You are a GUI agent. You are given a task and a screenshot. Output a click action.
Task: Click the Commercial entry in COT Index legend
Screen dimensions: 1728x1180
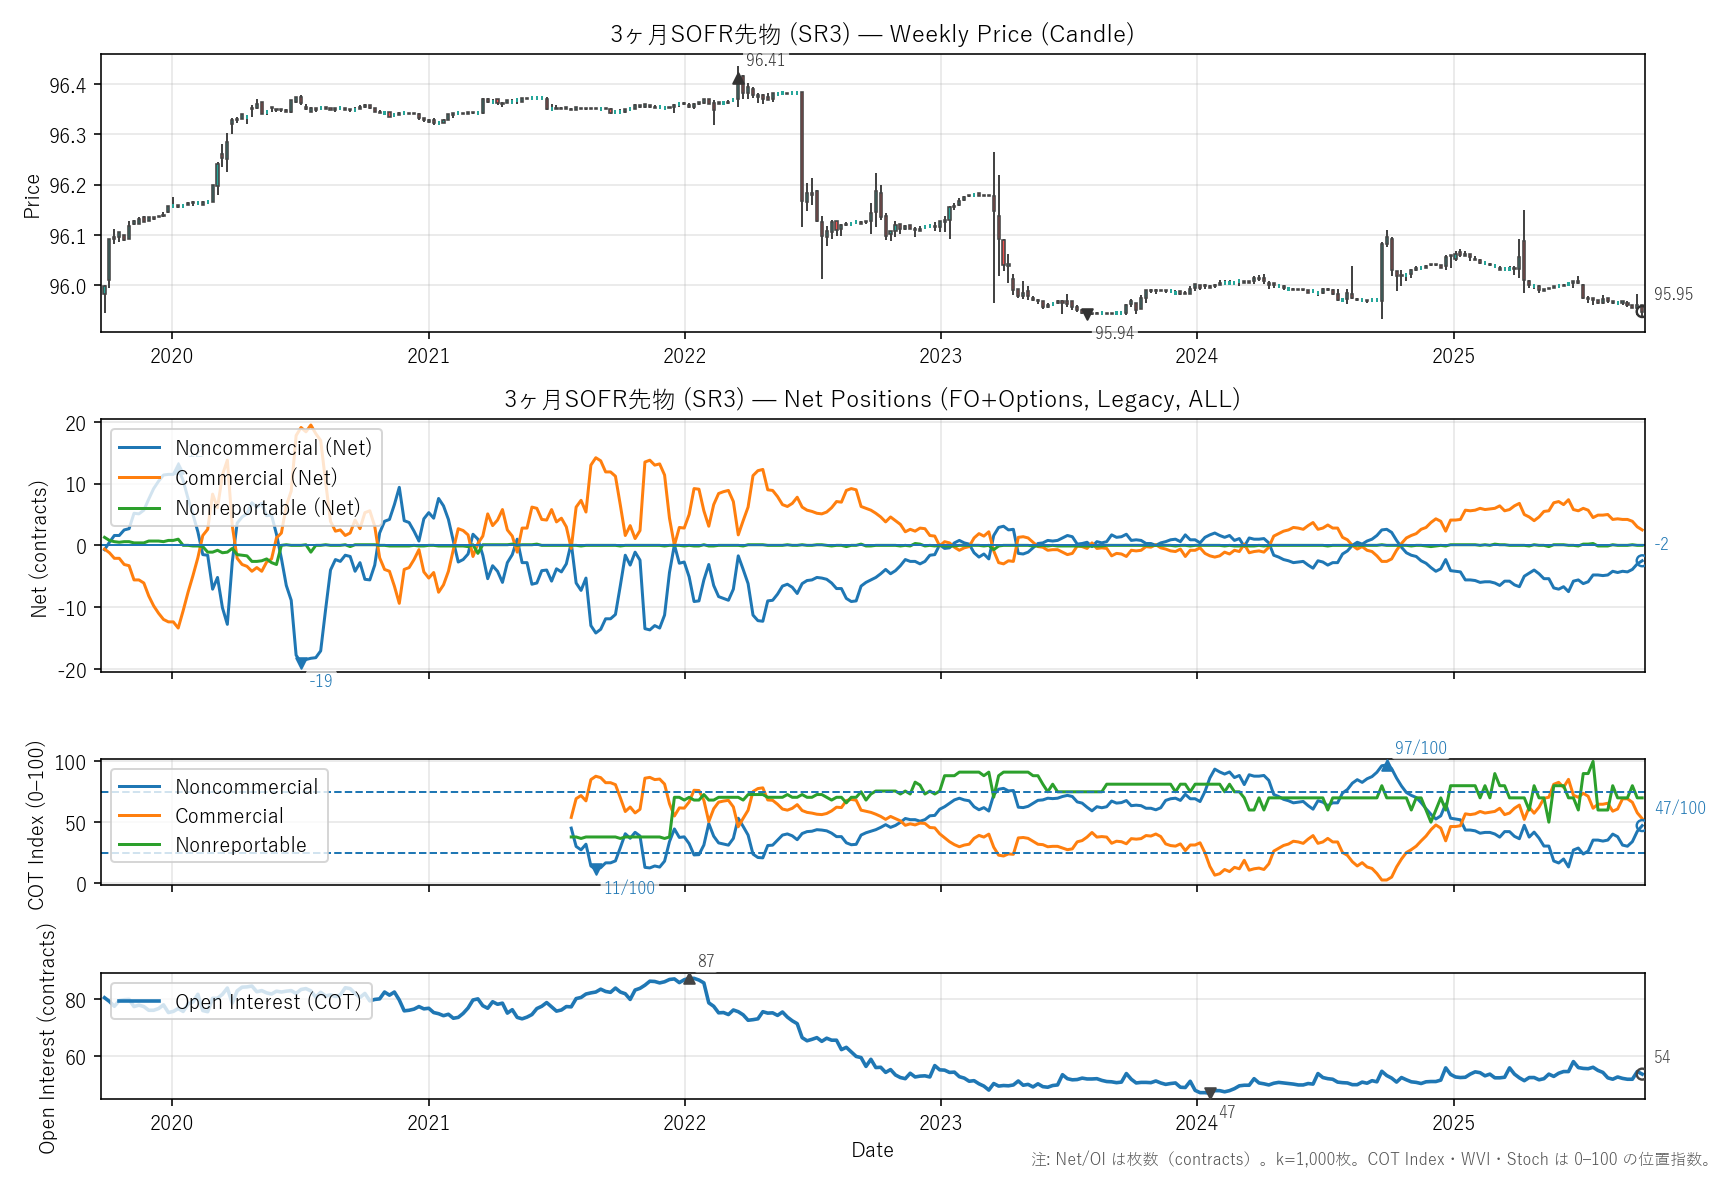click(229, 816)
